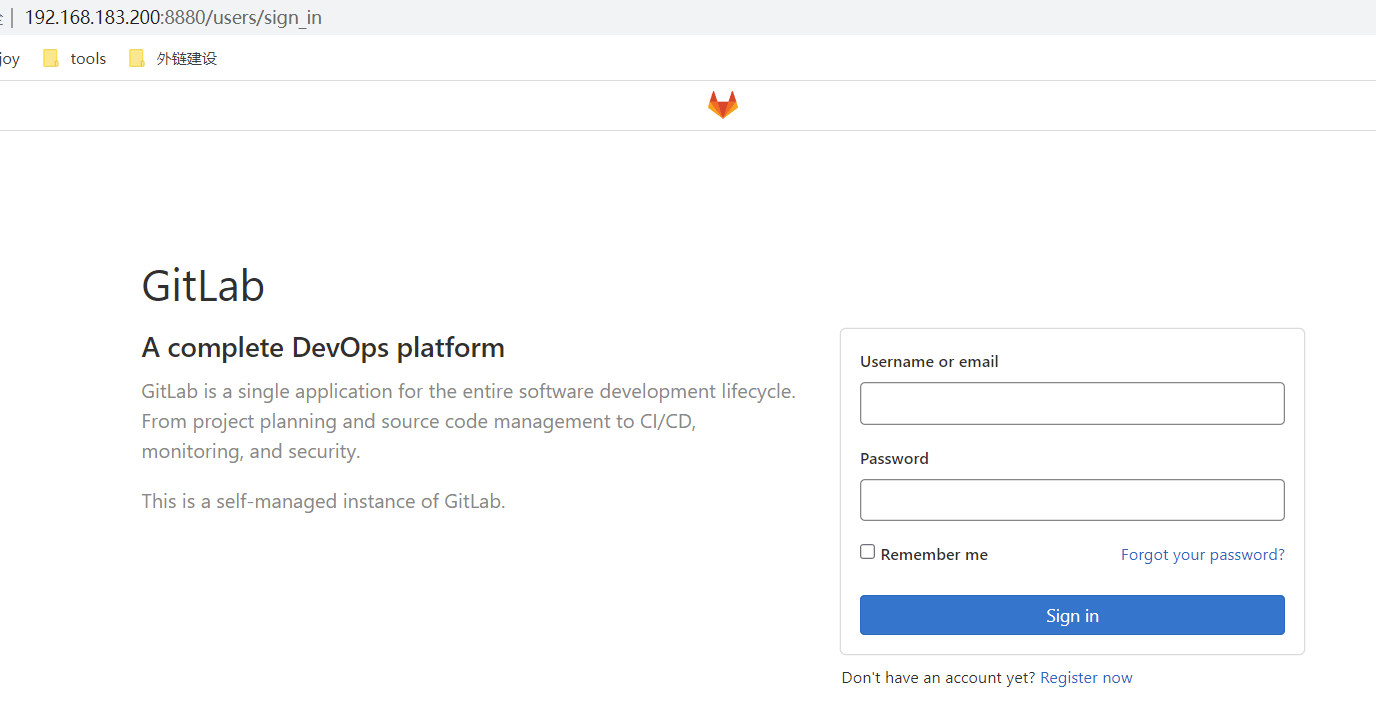Open the 外链建设 bookmark folder
This screenshot has width=1376, height=718.
click(x=173, y=59)
